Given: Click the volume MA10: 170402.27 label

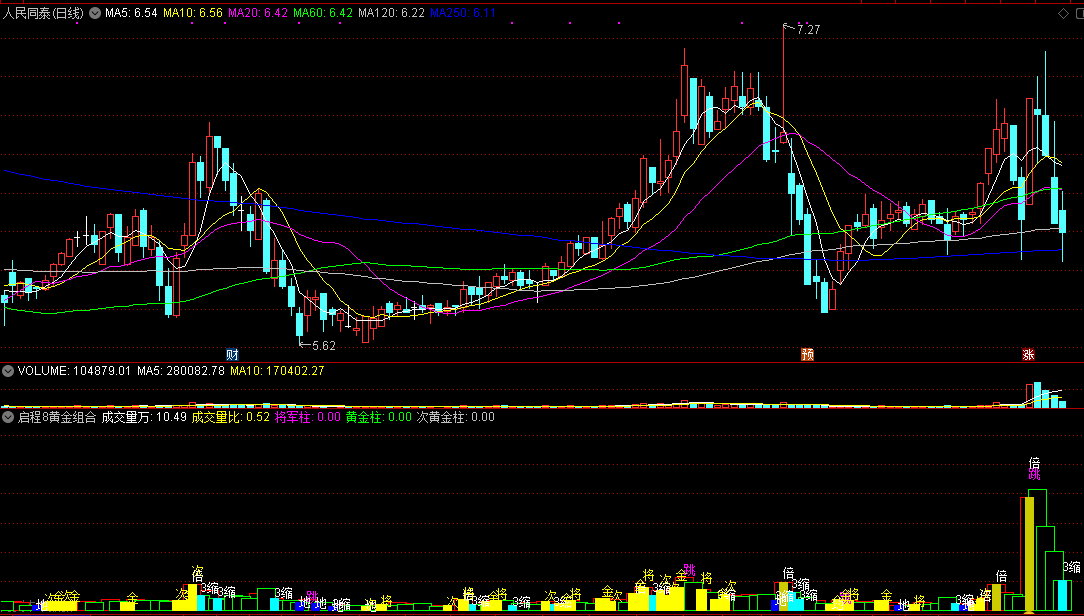Looking at the screenshot, I should [277, 371].
